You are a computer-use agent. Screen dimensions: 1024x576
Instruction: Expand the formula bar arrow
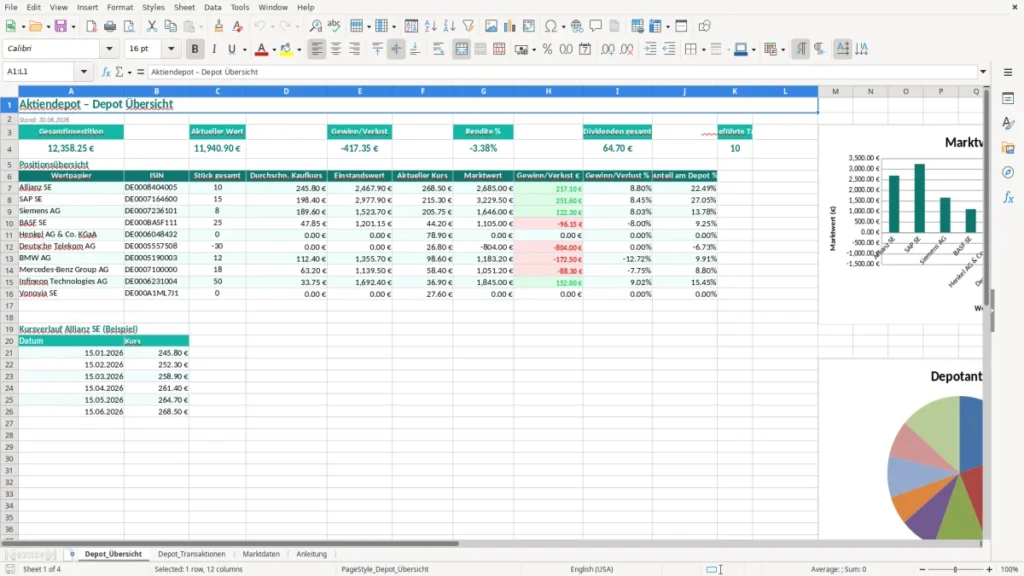(x=983, y=72)
